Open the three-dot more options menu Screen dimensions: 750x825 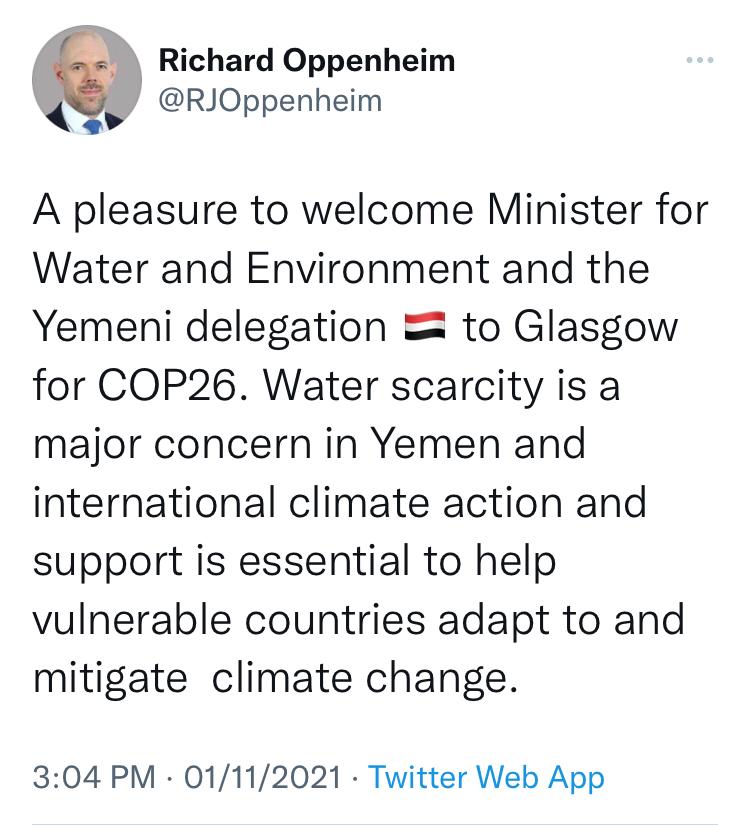click(699, 60)
